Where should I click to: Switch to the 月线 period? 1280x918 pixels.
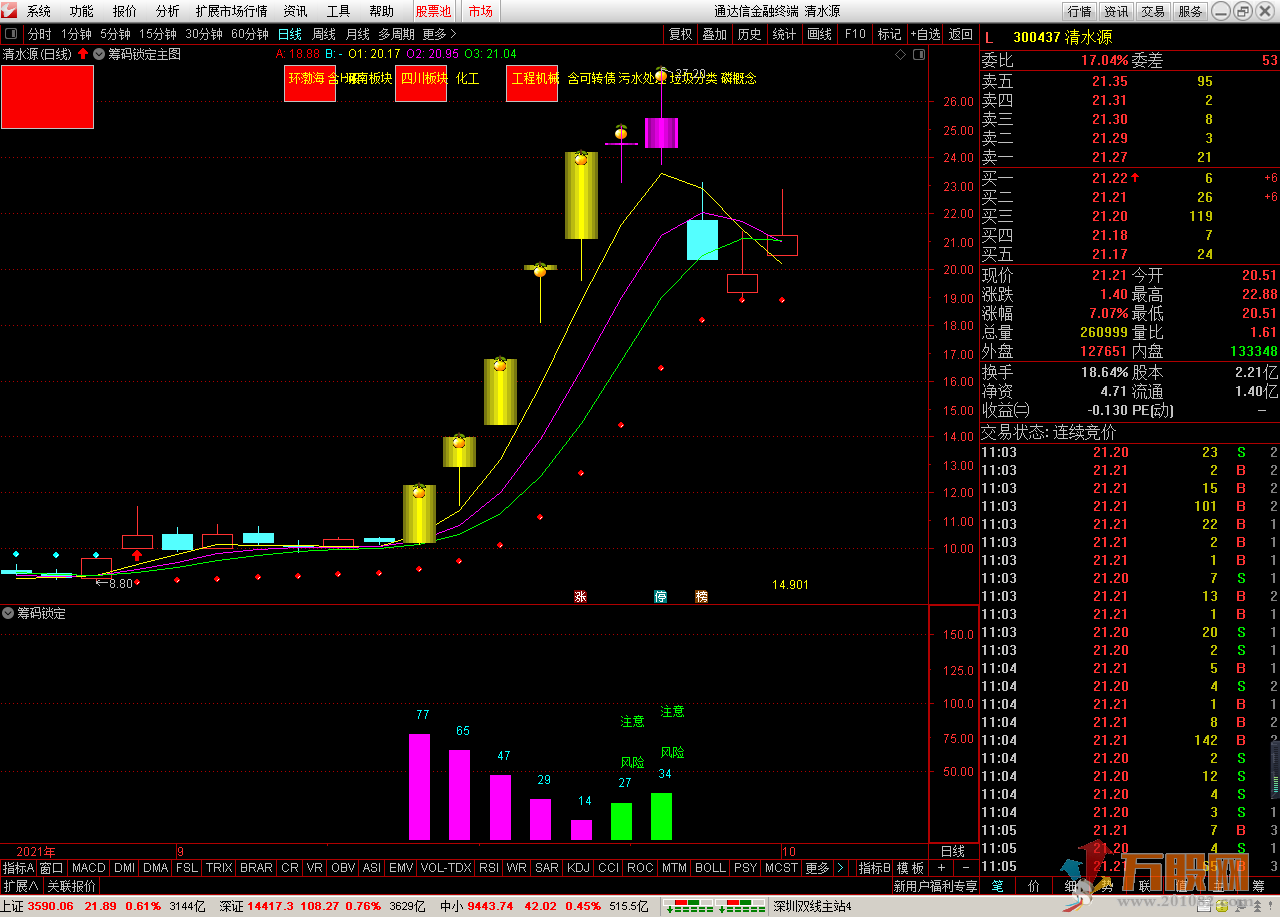(357, 34)
